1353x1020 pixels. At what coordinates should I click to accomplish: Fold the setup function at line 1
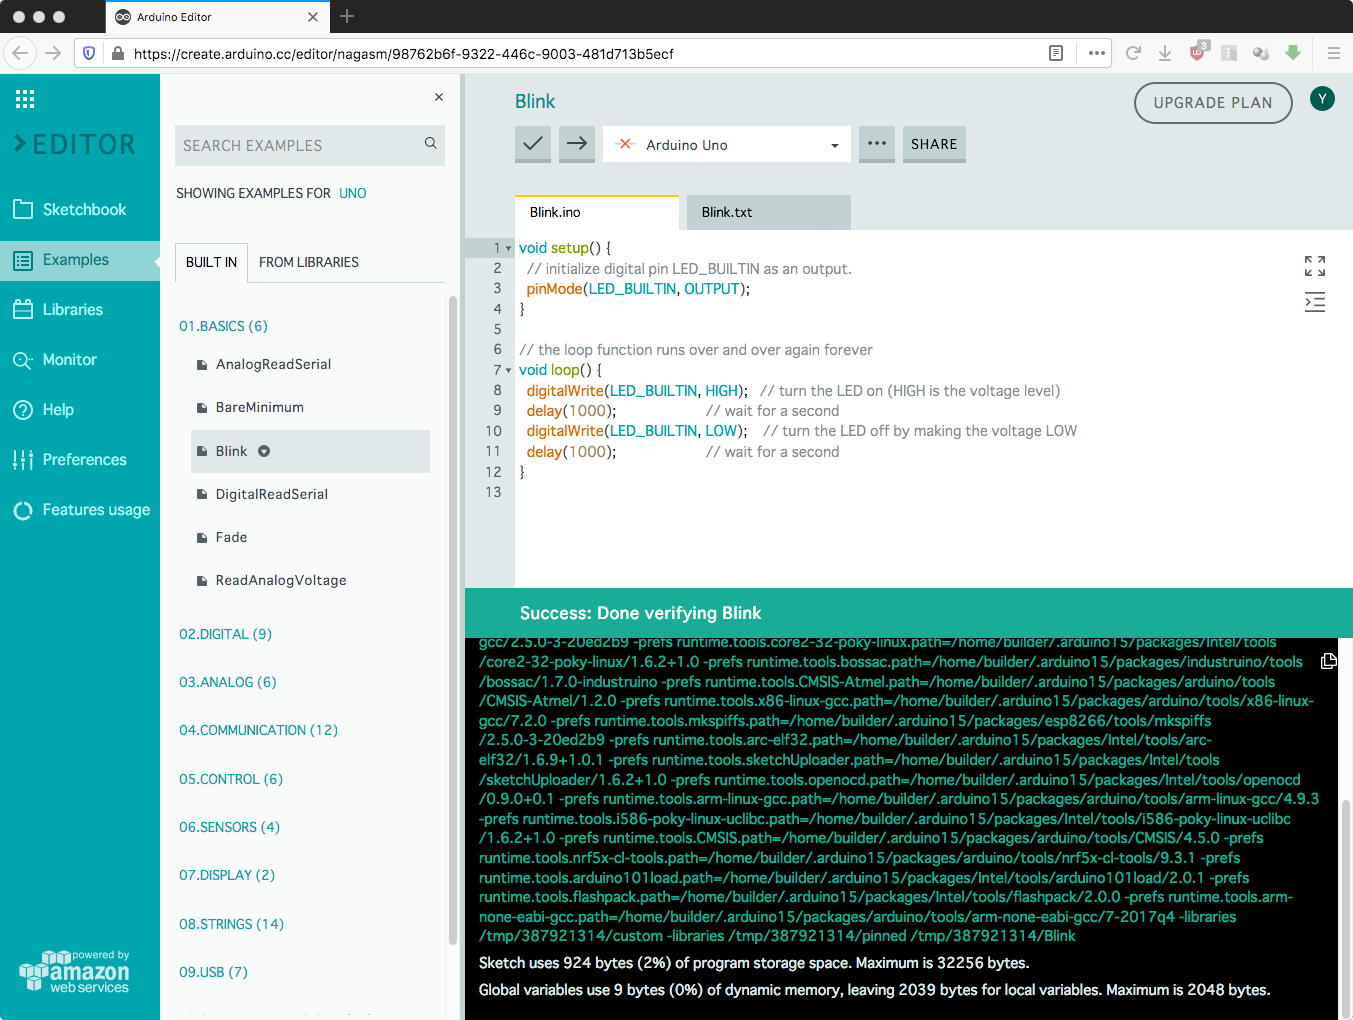point(508,249)
